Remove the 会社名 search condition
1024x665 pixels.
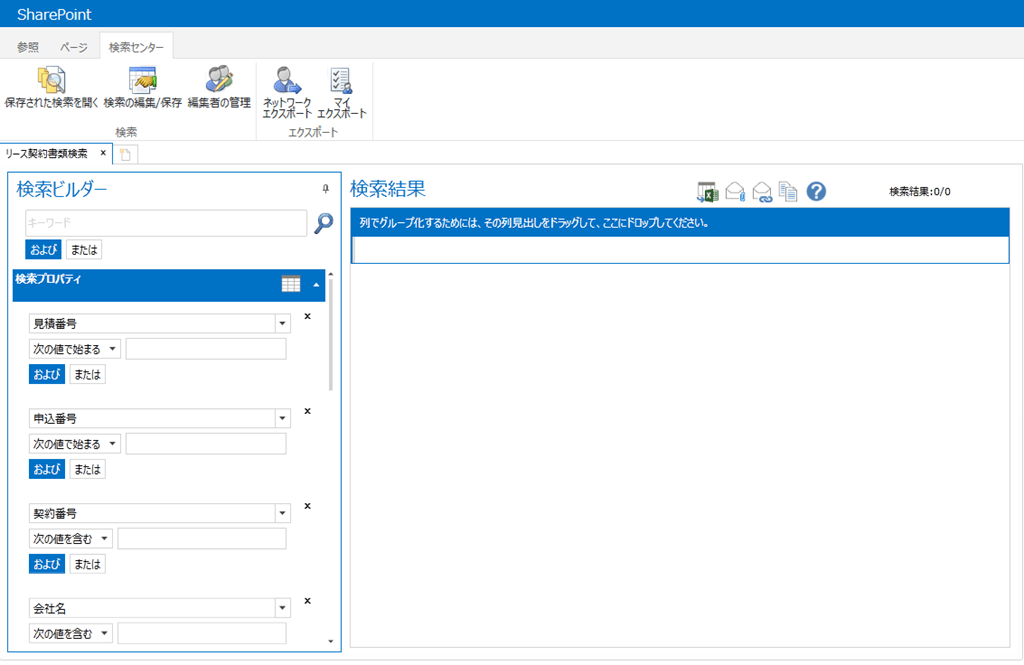(x=308, y=600)
